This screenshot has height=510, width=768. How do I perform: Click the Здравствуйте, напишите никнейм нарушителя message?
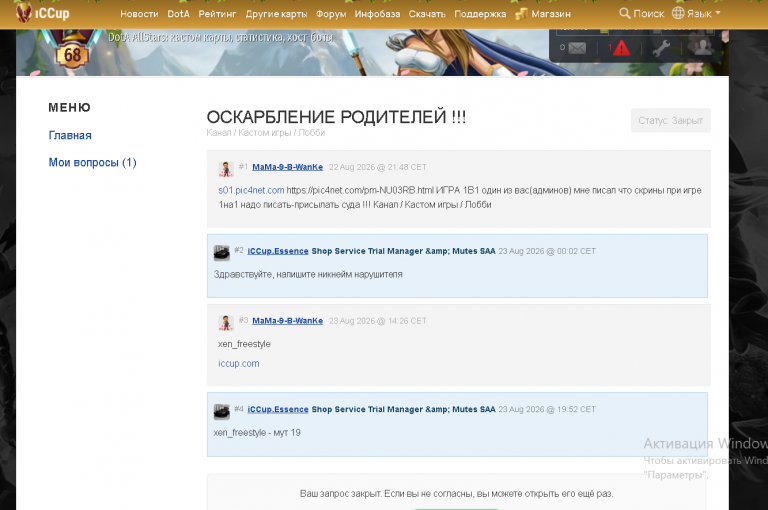pos(308,274)
